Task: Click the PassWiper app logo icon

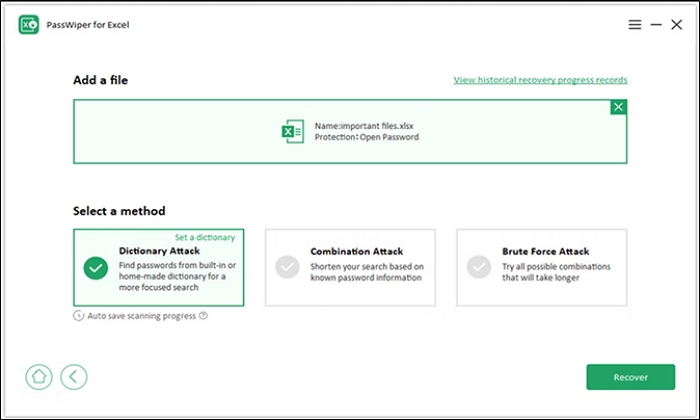Action: tap(28, 24)
